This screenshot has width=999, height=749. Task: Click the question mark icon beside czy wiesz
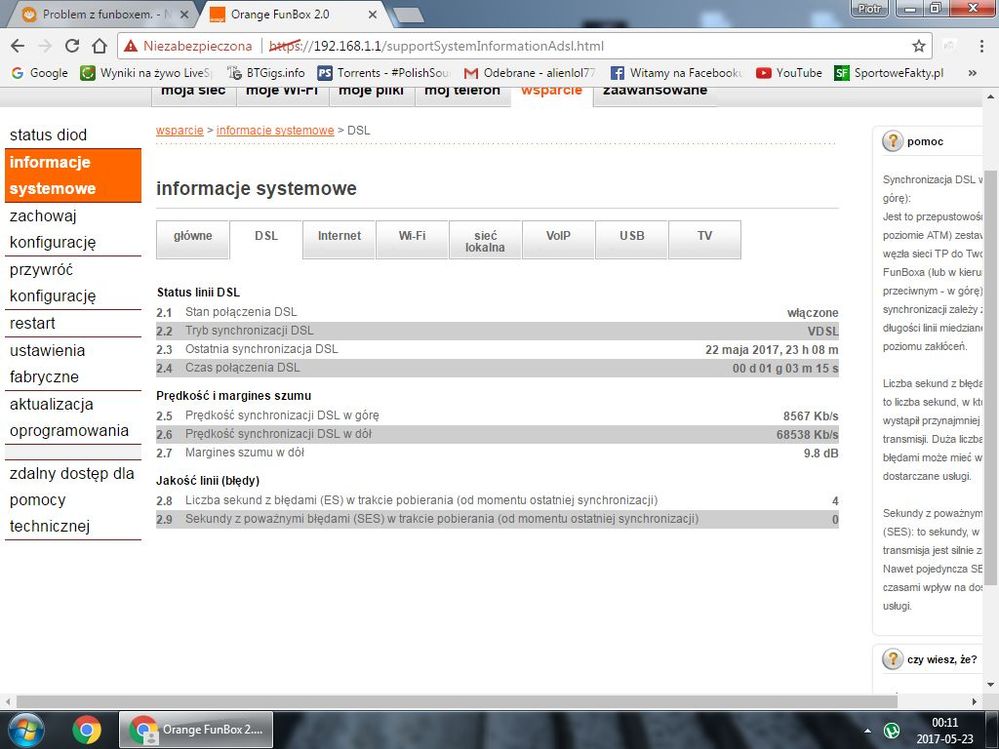tap(892, 659)
